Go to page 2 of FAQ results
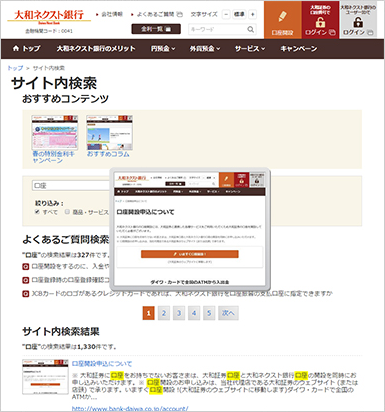Viewport: 385px width, 412px height. (164, 313)
